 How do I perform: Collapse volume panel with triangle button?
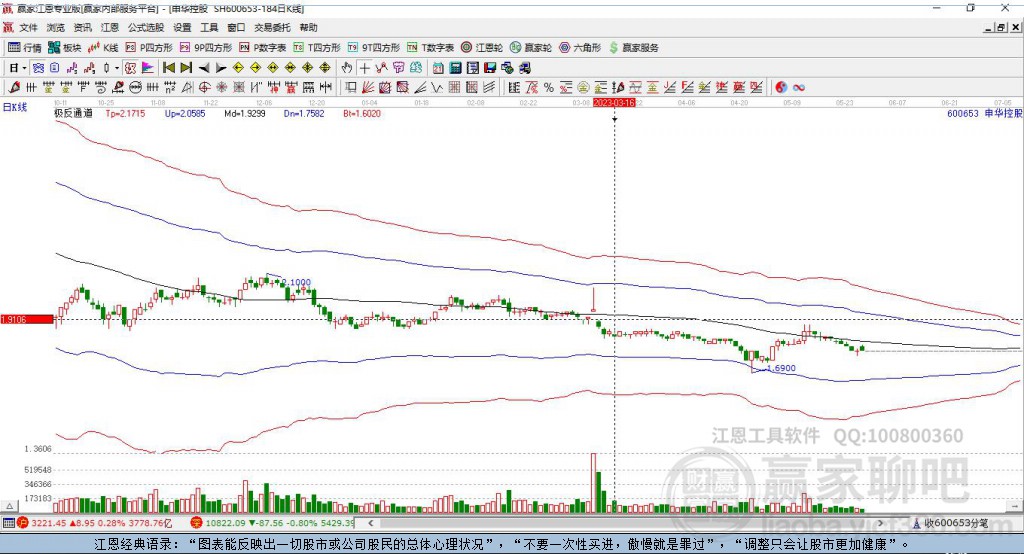[x=10, y=506]
